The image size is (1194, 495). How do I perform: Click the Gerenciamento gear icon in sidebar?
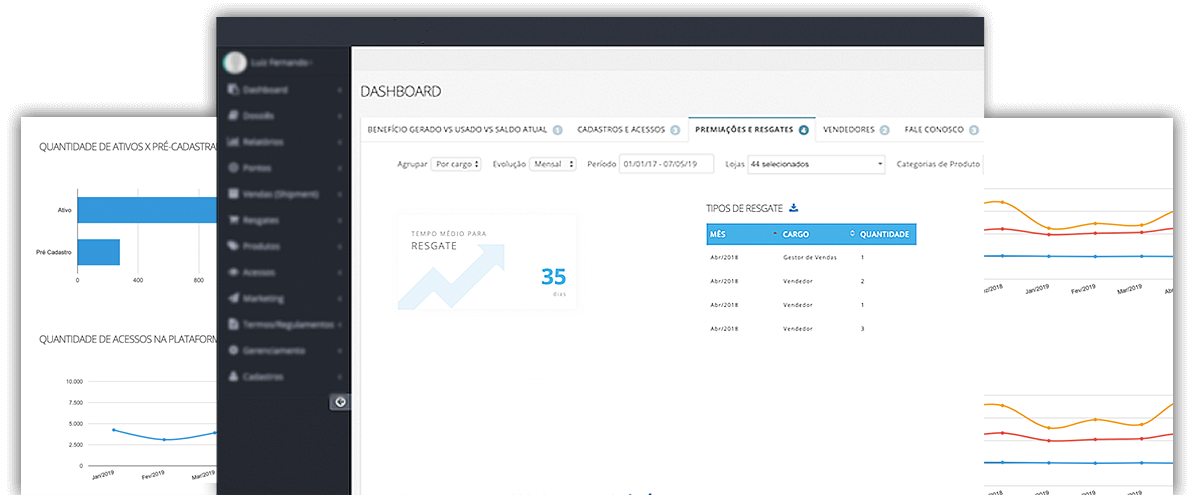233,351
